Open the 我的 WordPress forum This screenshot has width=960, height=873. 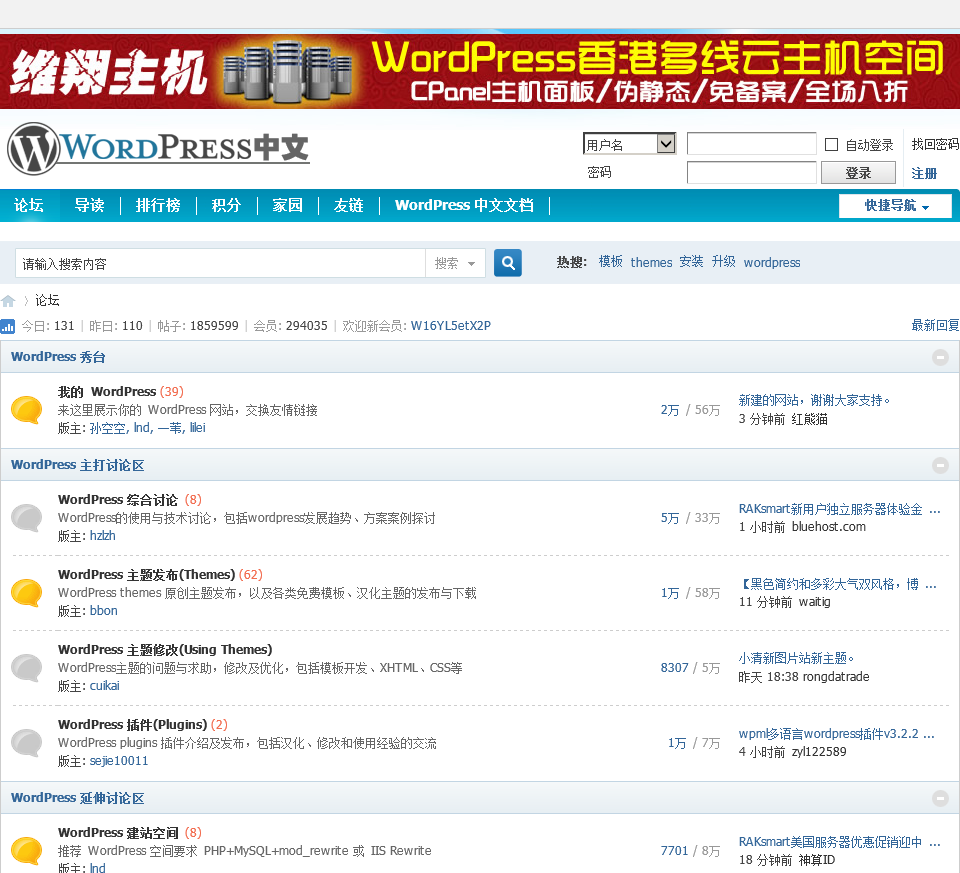pos(107,392)
